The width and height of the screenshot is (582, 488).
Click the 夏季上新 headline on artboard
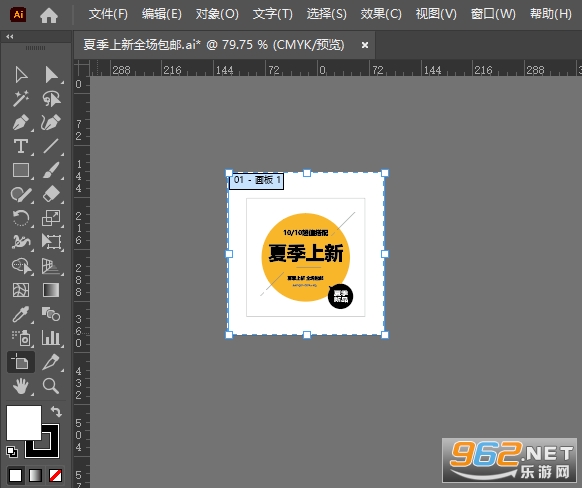(306, 253)
